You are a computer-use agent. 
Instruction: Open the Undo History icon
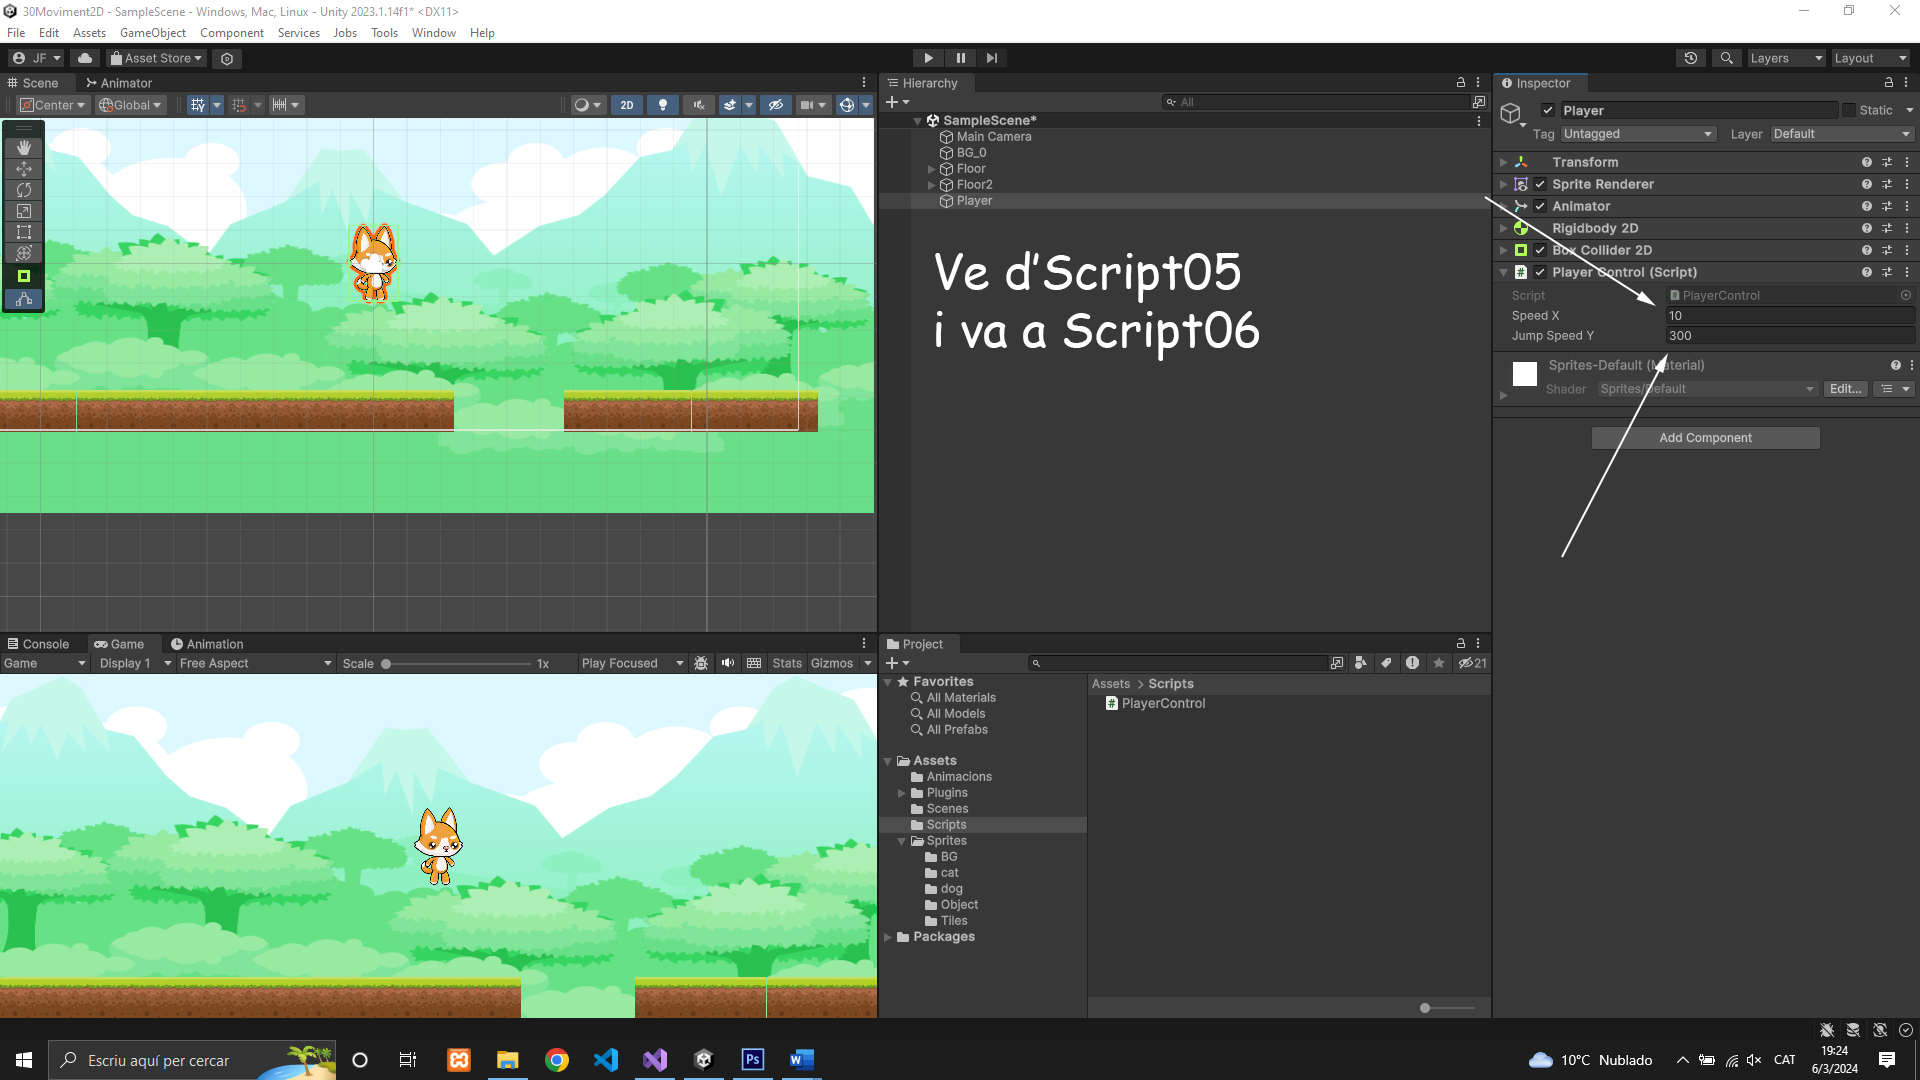coord(1690,58)
